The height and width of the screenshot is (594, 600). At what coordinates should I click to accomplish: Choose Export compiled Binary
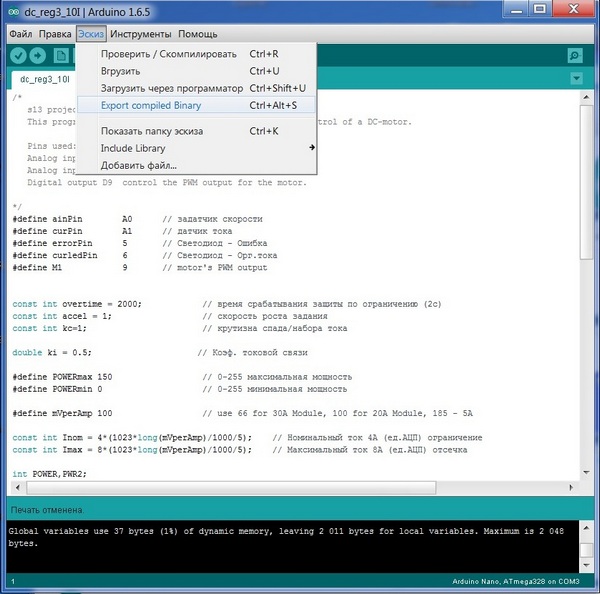[x=149, y=105]
